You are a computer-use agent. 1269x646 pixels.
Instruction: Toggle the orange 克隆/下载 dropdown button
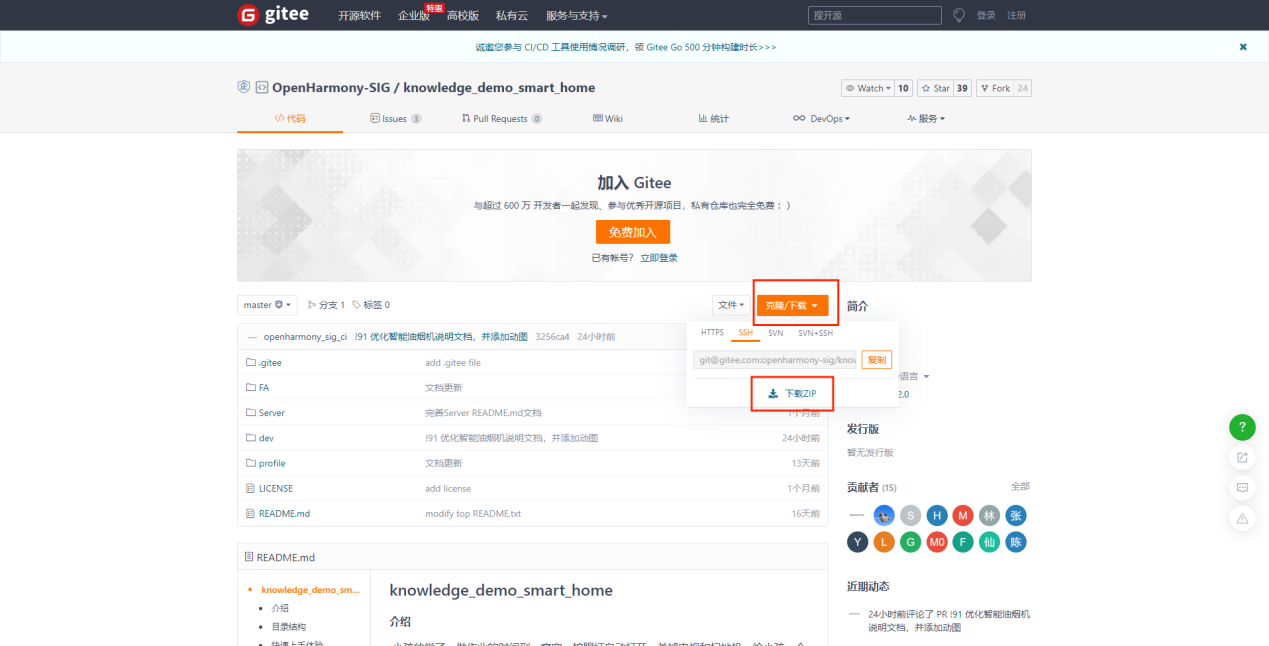click(792, 305)
